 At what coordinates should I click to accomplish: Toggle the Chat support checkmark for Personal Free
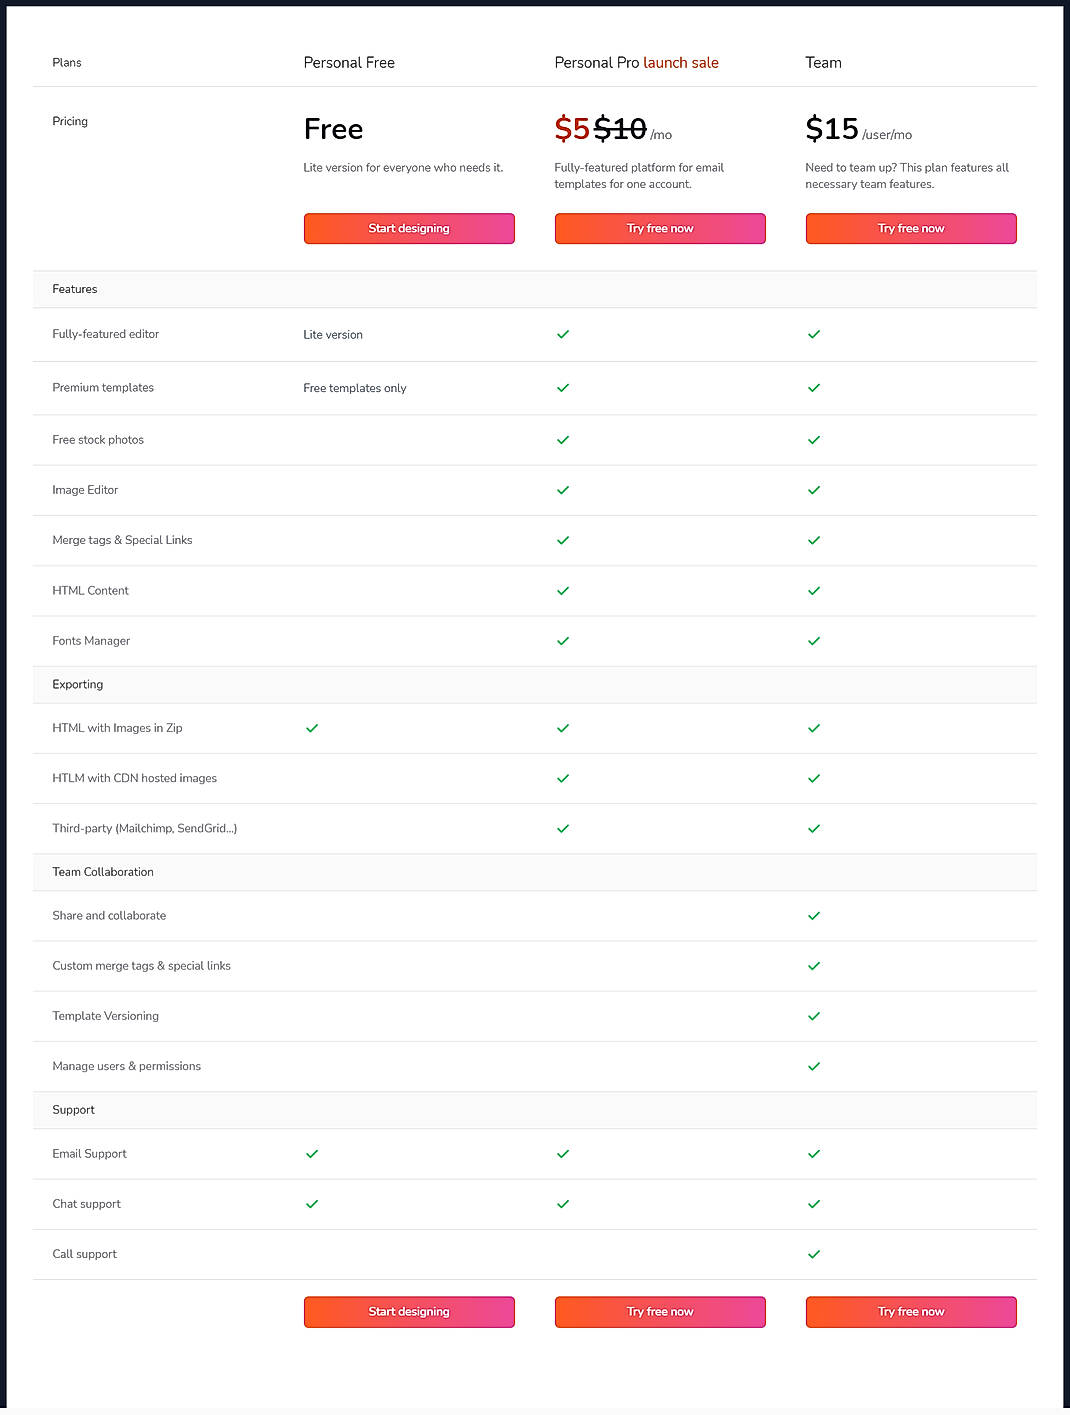click(311, 1204)
